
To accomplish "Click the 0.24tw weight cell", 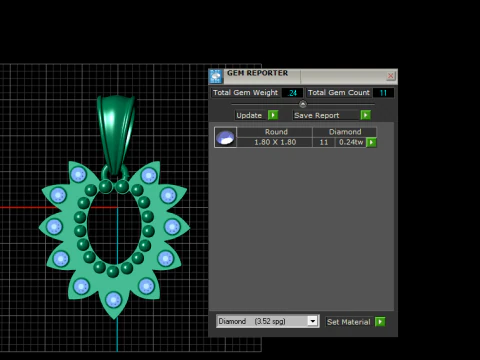I will 351,142.
